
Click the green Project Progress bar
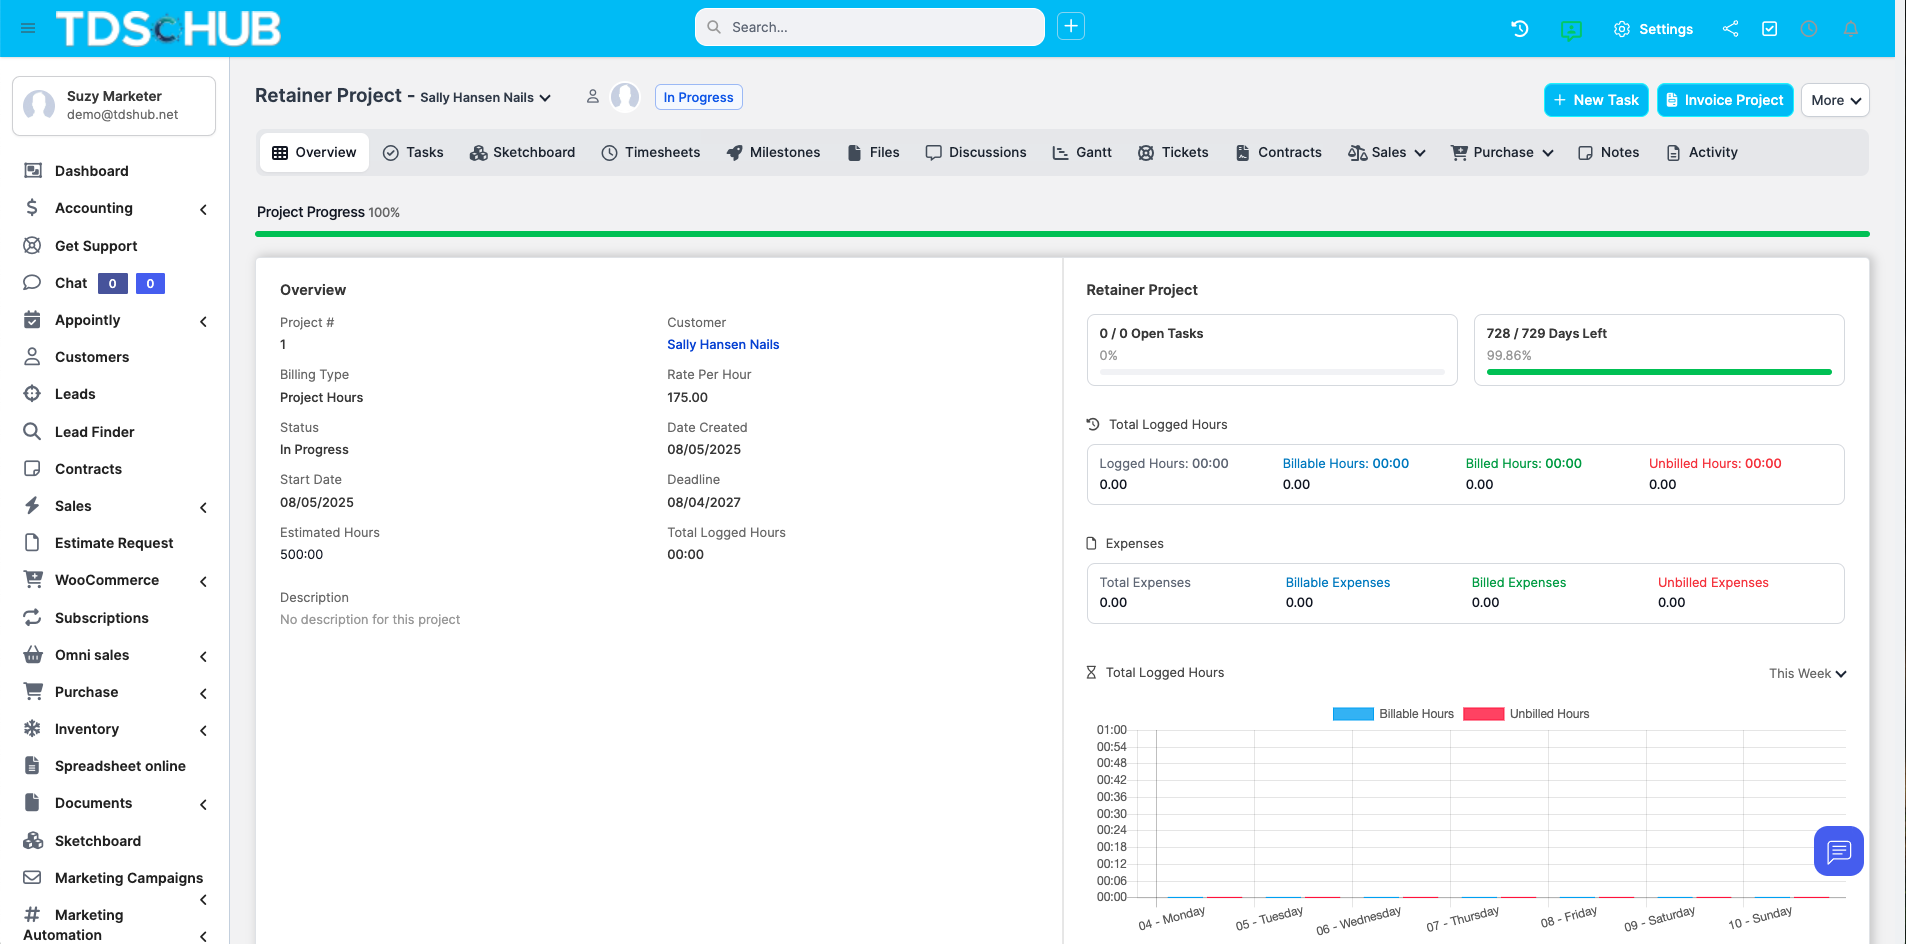click(1061, 234)
